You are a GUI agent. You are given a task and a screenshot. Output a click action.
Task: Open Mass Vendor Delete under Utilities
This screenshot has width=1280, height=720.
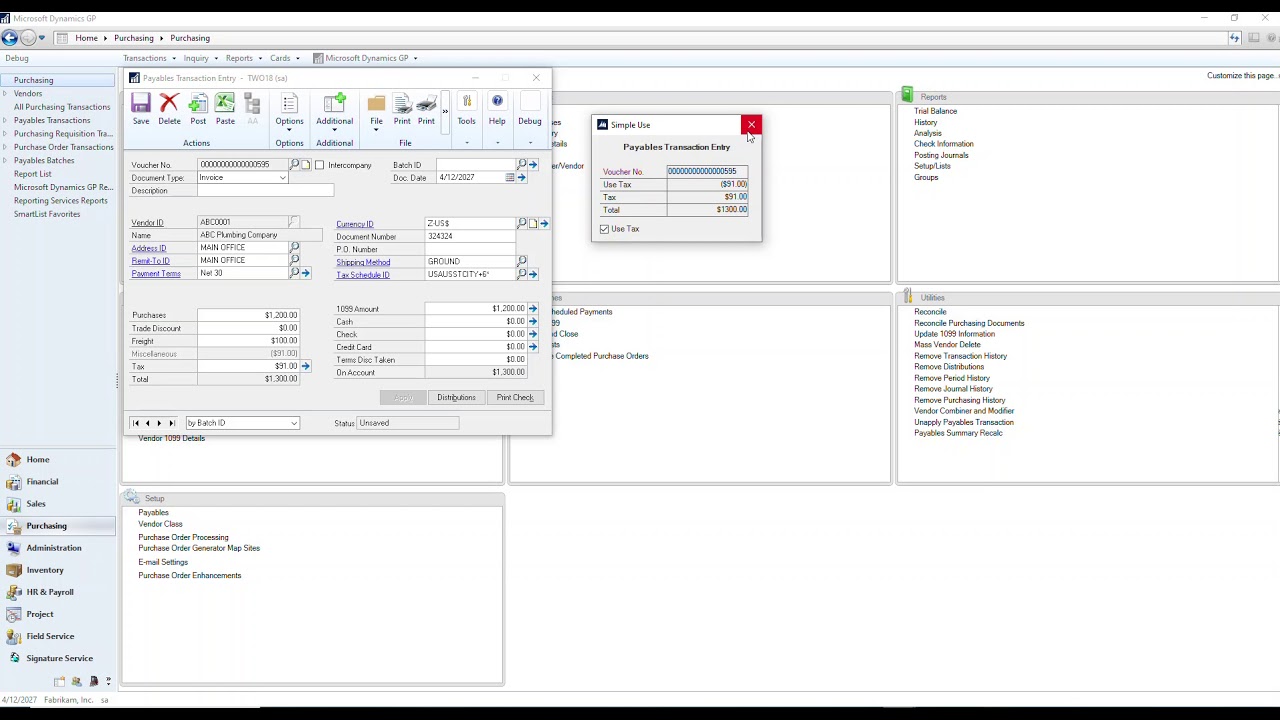point(947,345)
